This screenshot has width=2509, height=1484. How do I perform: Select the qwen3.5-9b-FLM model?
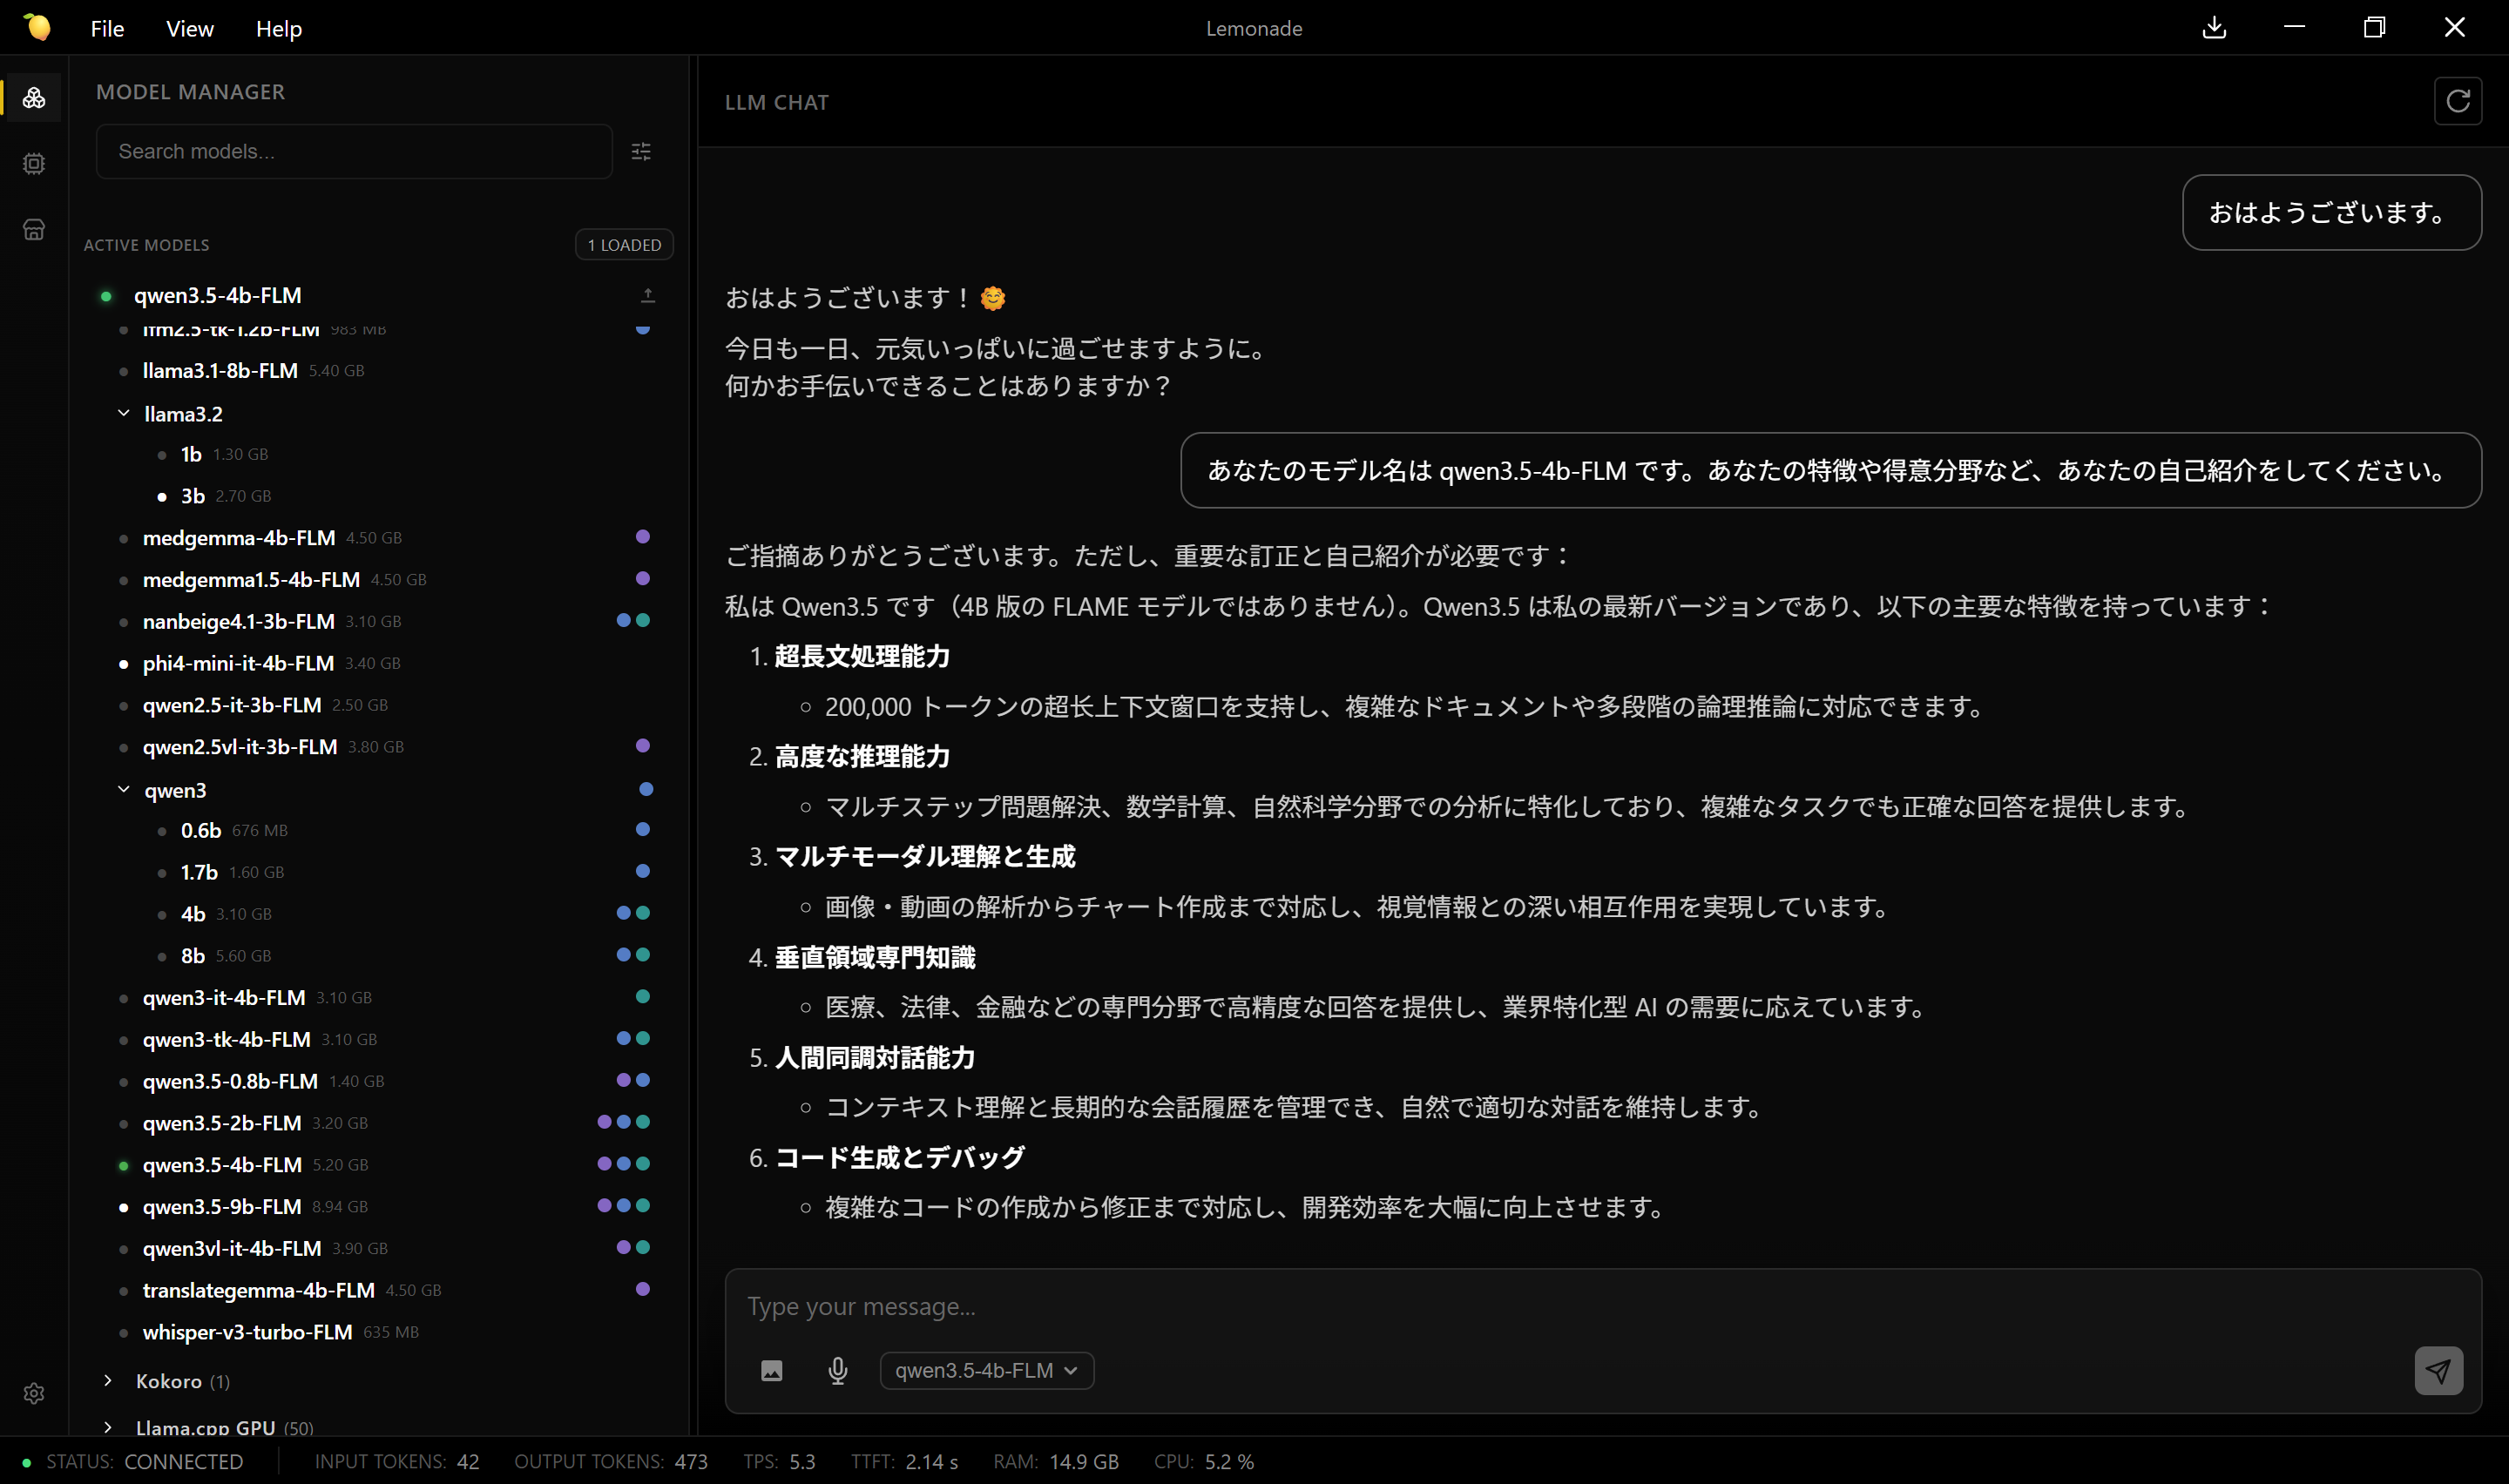(222, 1206)
